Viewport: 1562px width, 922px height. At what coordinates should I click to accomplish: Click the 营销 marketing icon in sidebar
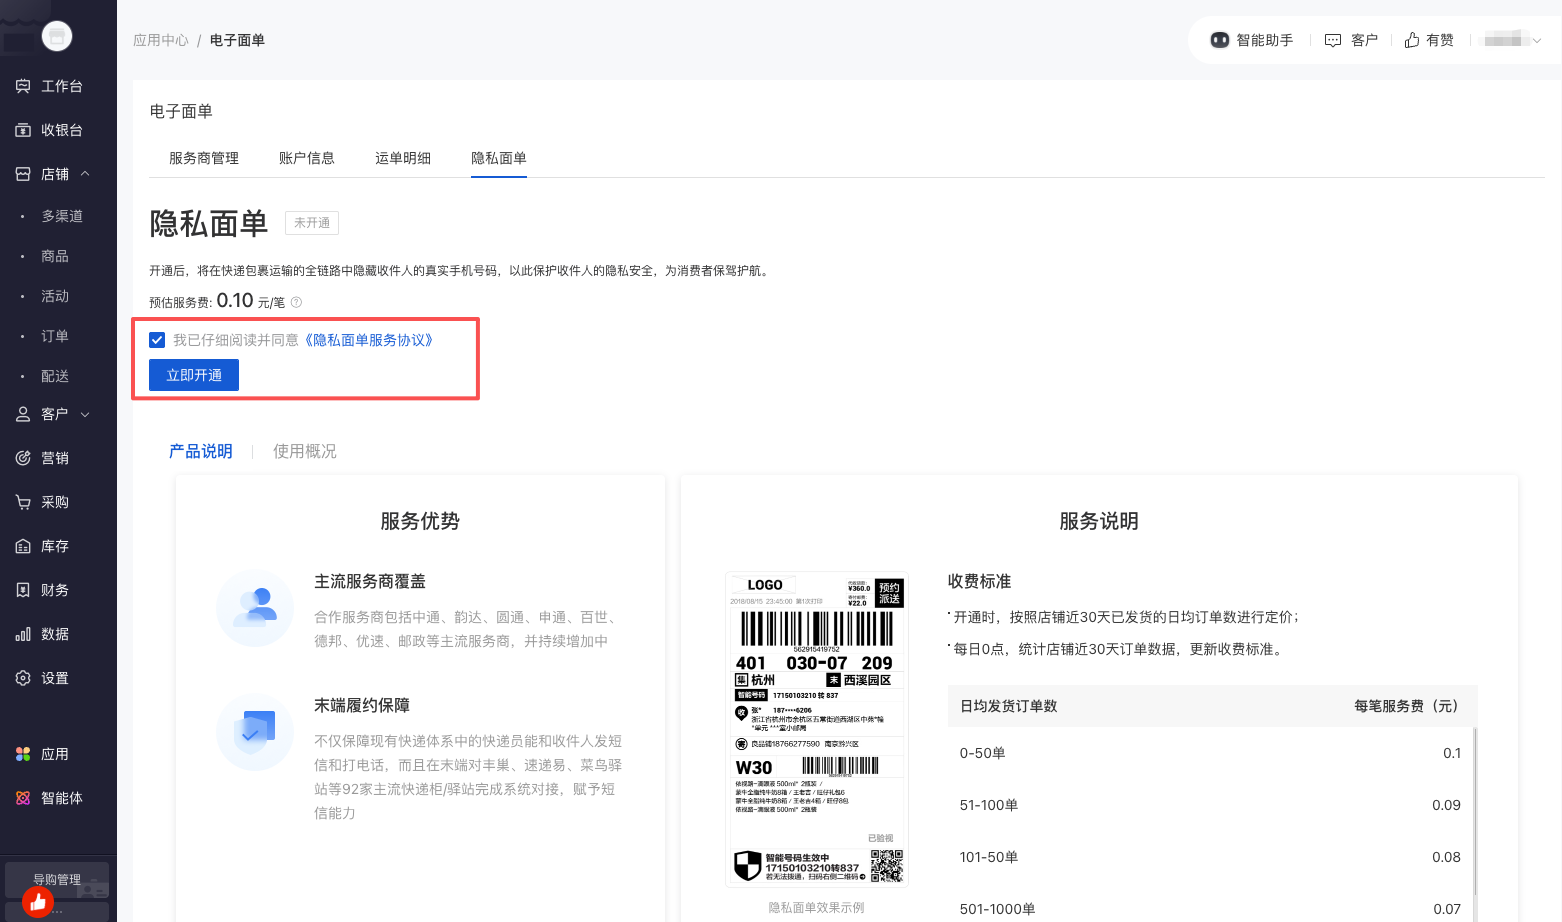click(23, 458)
